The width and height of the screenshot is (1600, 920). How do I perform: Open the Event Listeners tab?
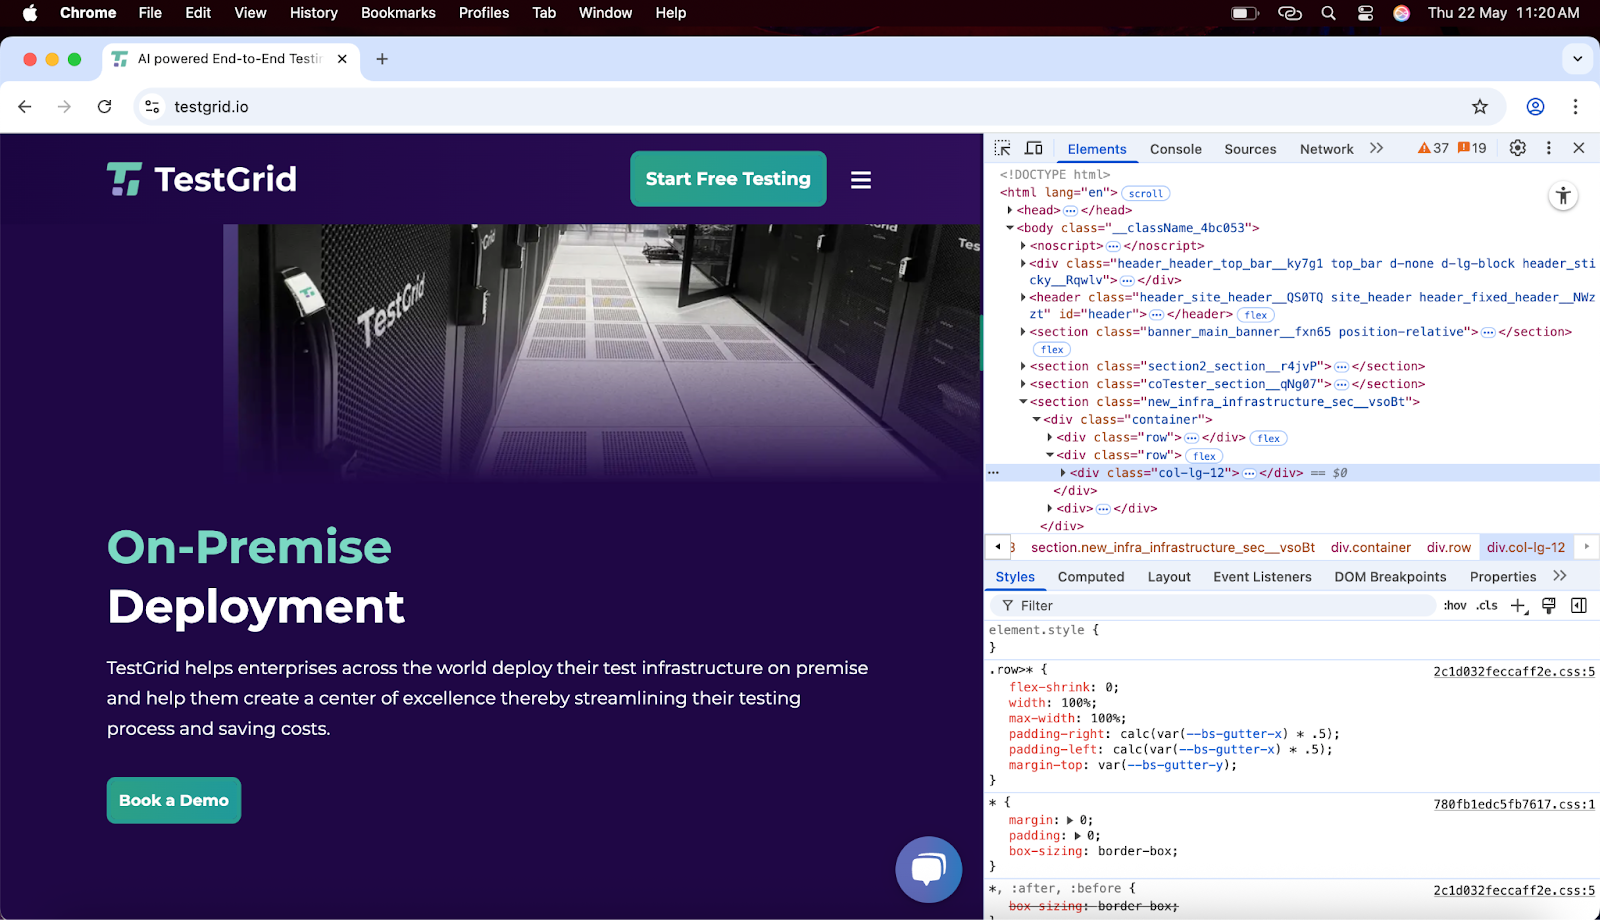(x=1262, y=577)
